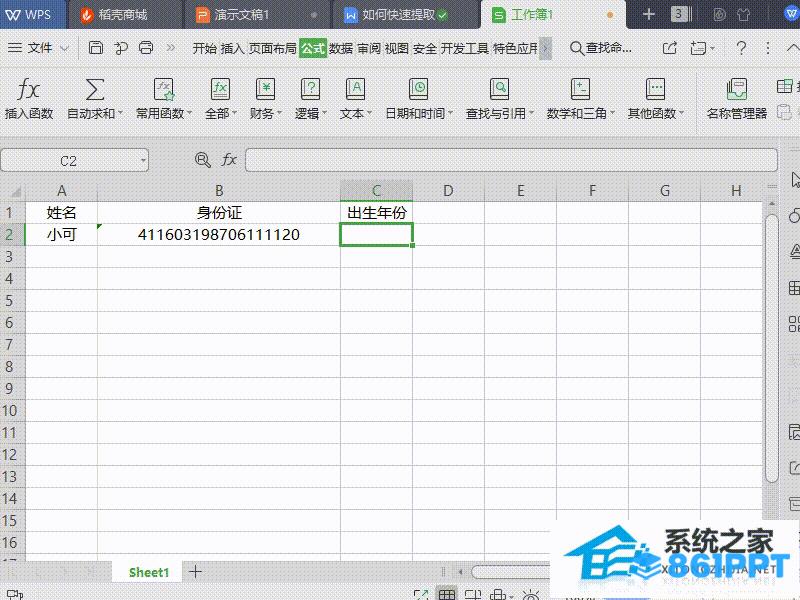Screen dimensions: 800x600
Task: Click the vertical scrollbar thumb
Action: [x=771, y=347]
